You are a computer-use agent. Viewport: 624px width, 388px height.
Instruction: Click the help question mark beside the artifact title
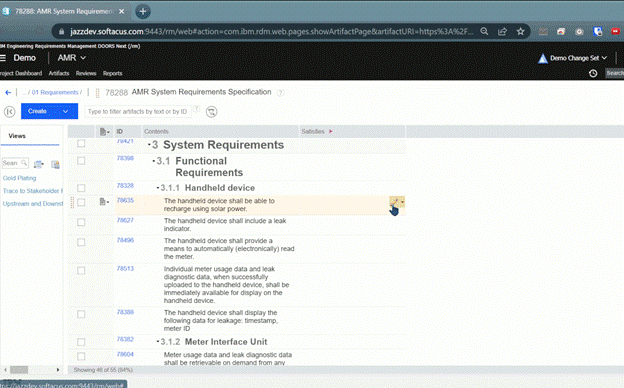point(281,93)
